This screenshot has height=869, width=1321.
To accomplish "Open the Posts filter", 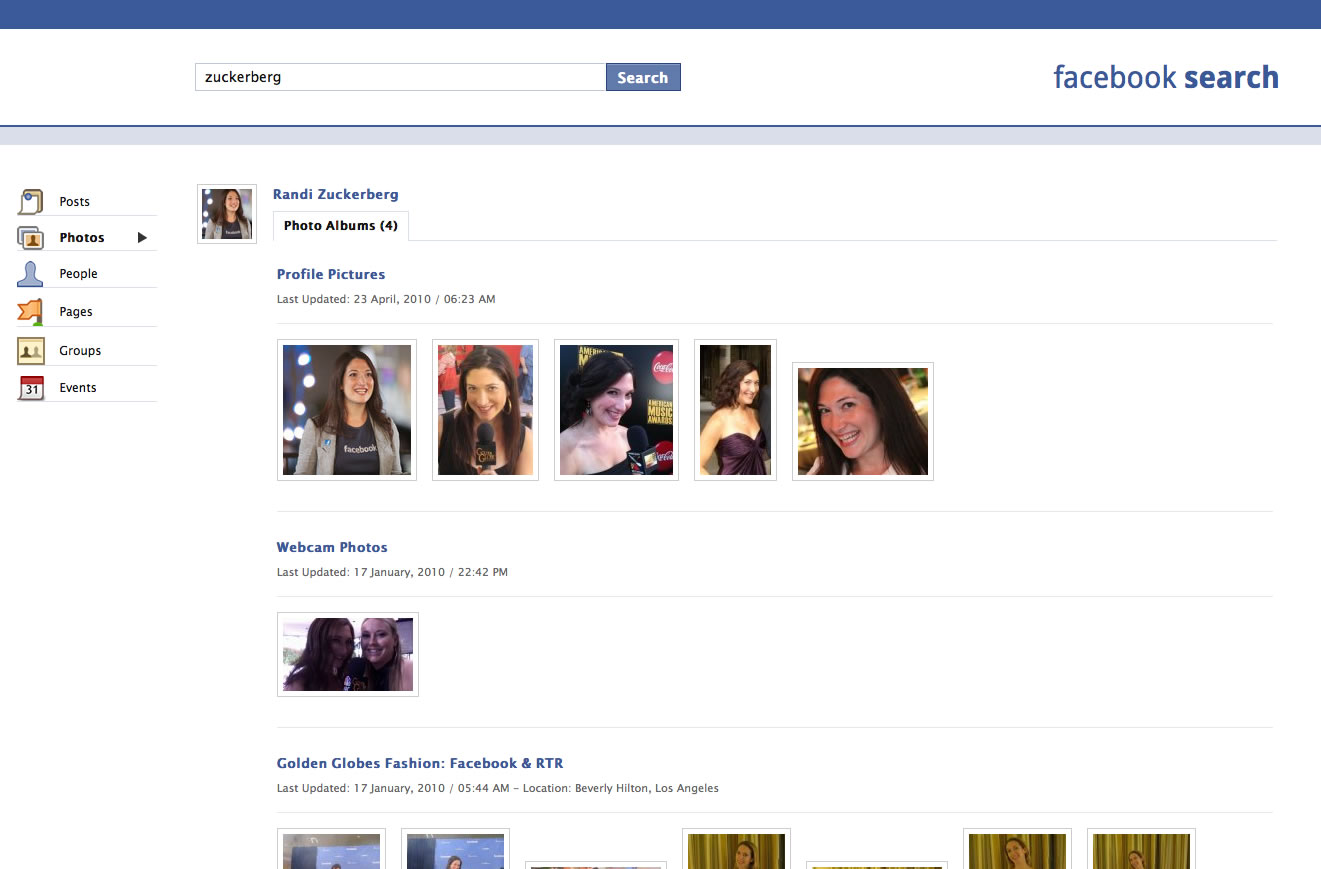I will point(74,202).
